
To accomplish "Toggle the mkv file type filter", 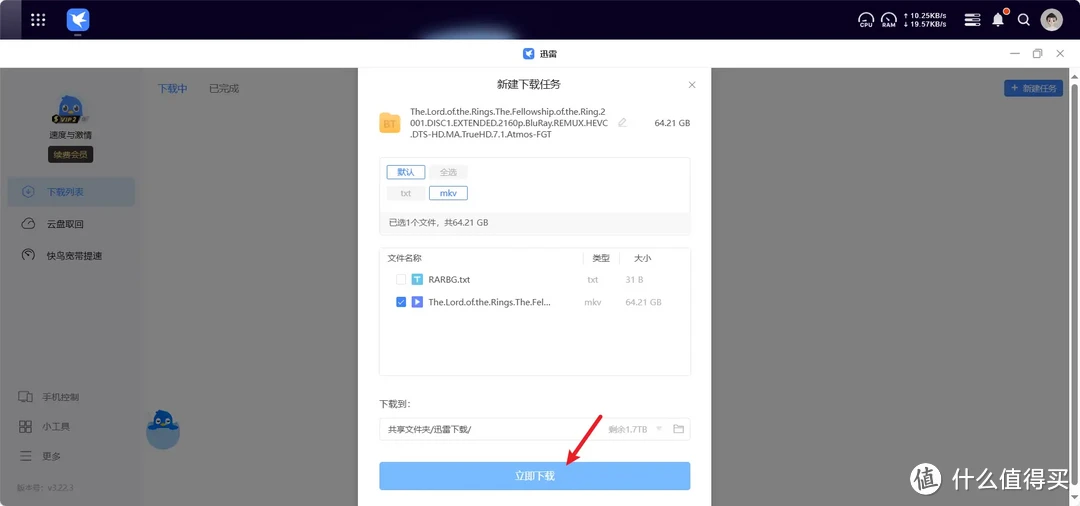I will point(448,193).
